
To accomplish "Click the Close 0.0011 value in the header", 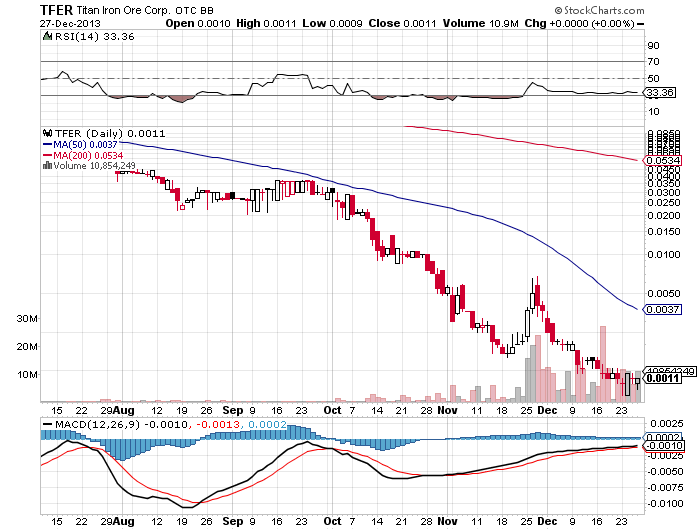I will pyautogui.click(x=402, y=23).
